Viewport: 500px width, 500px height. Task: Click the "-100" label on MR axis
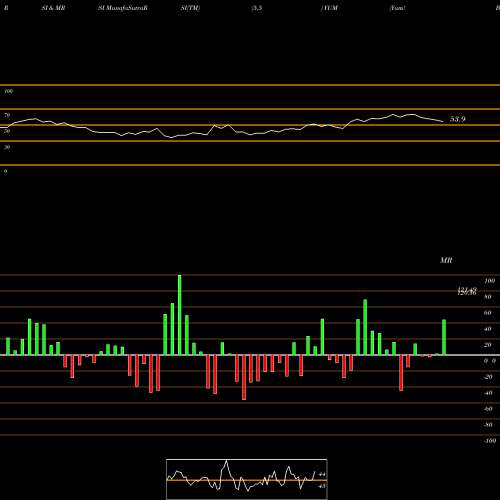(x=489, y=441)
